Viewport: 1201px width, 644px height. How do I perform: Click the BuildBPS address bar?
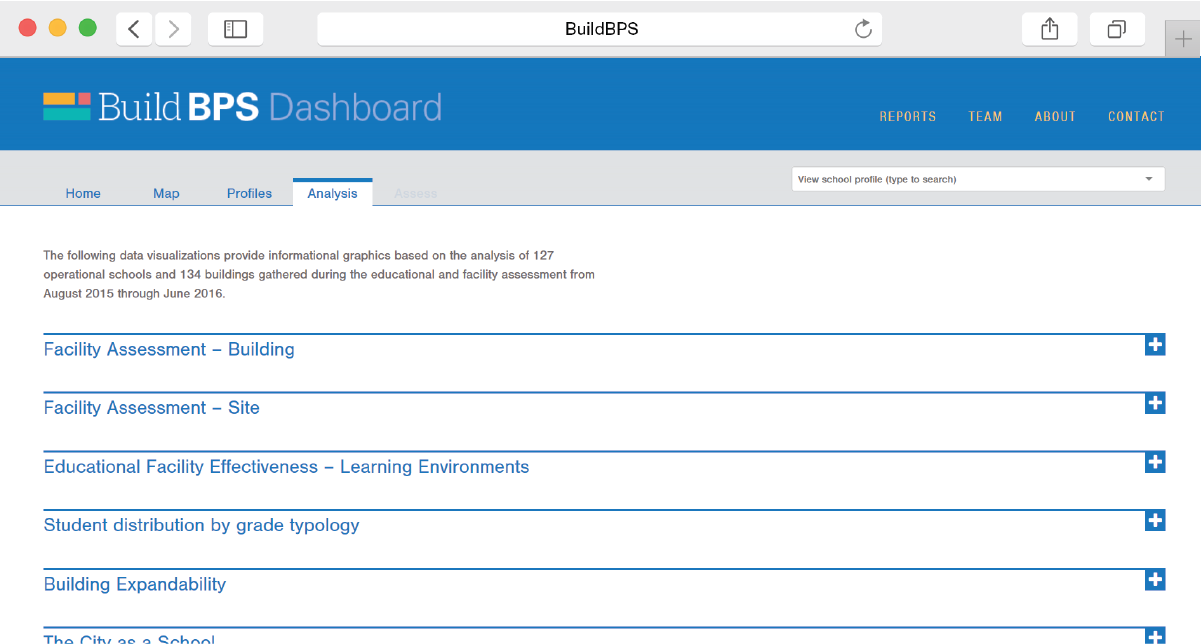[x=600, y=29]
